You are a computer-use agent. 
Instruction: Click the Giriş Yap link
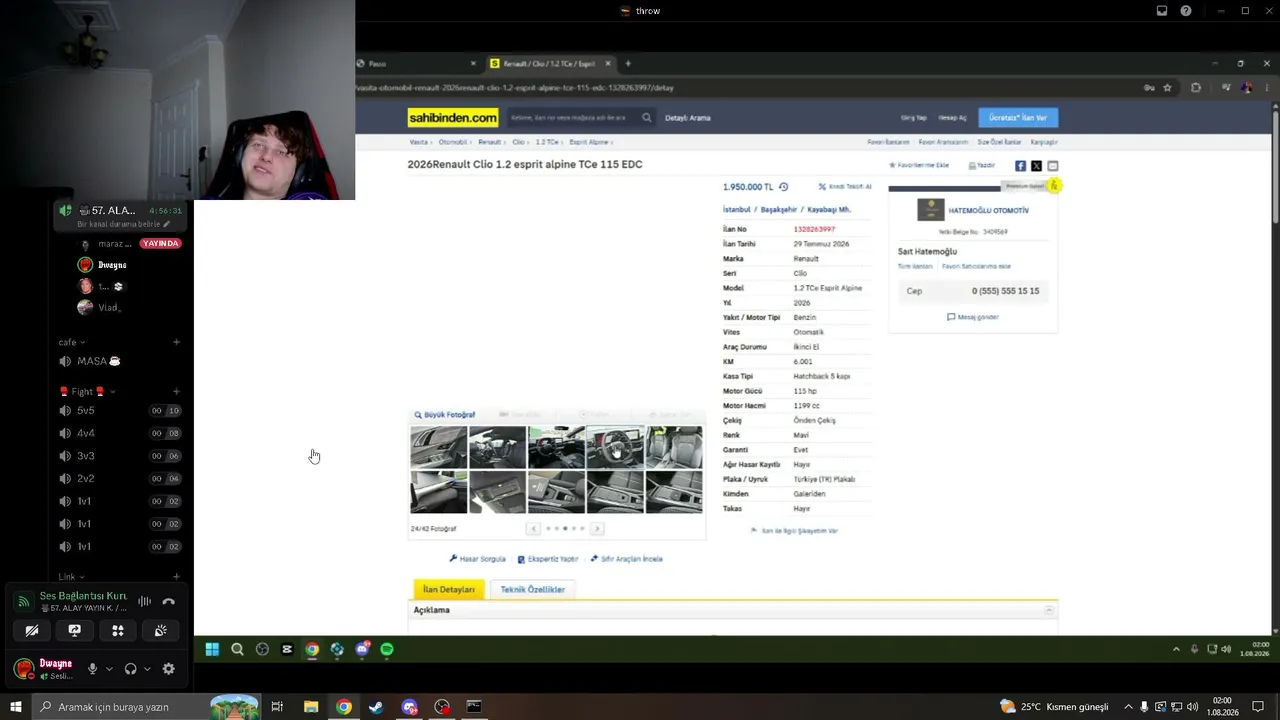coord(914,118)
